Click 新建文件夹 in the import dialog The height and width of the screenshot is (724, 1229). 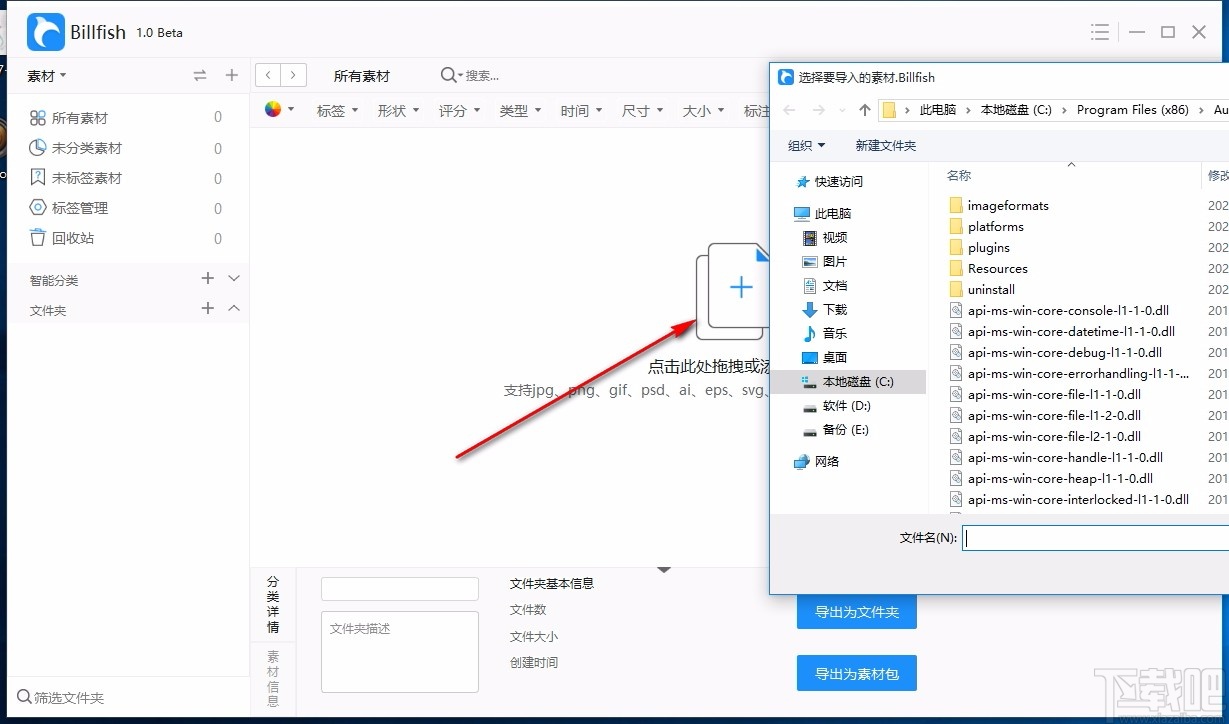885,145
